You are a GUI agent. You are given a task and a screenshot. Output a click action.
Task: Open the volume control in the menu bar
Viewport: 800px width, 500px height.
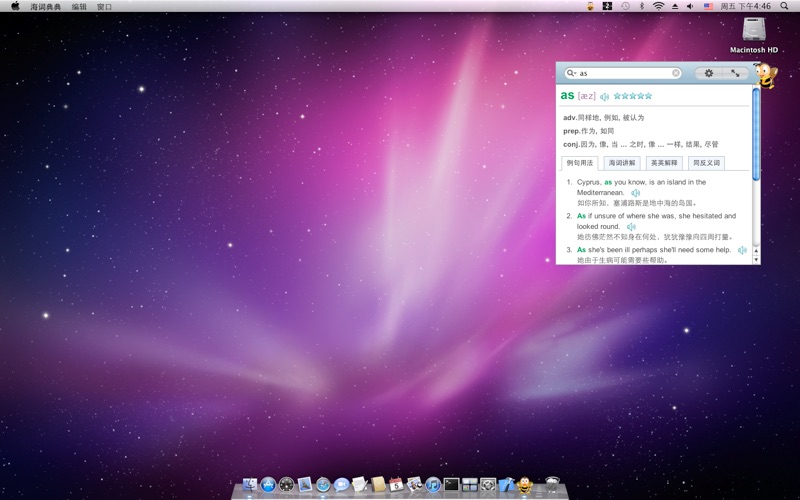(690, 6)
